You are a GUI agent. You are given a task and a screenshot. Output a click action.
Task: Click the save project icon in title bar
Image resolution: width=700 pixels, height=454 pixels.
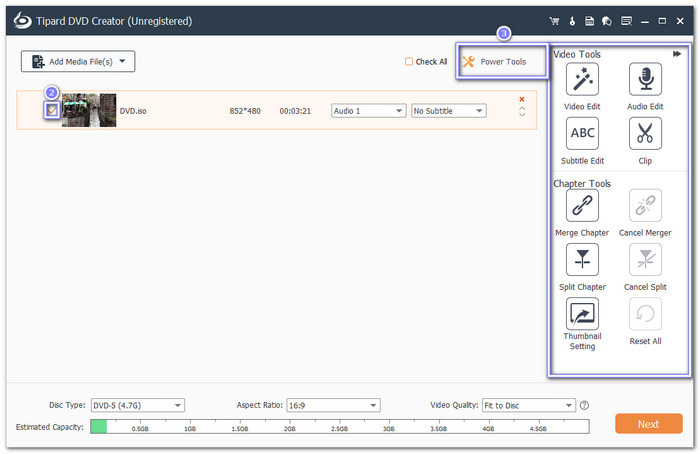pyautogui.click(x=589, y=21)
